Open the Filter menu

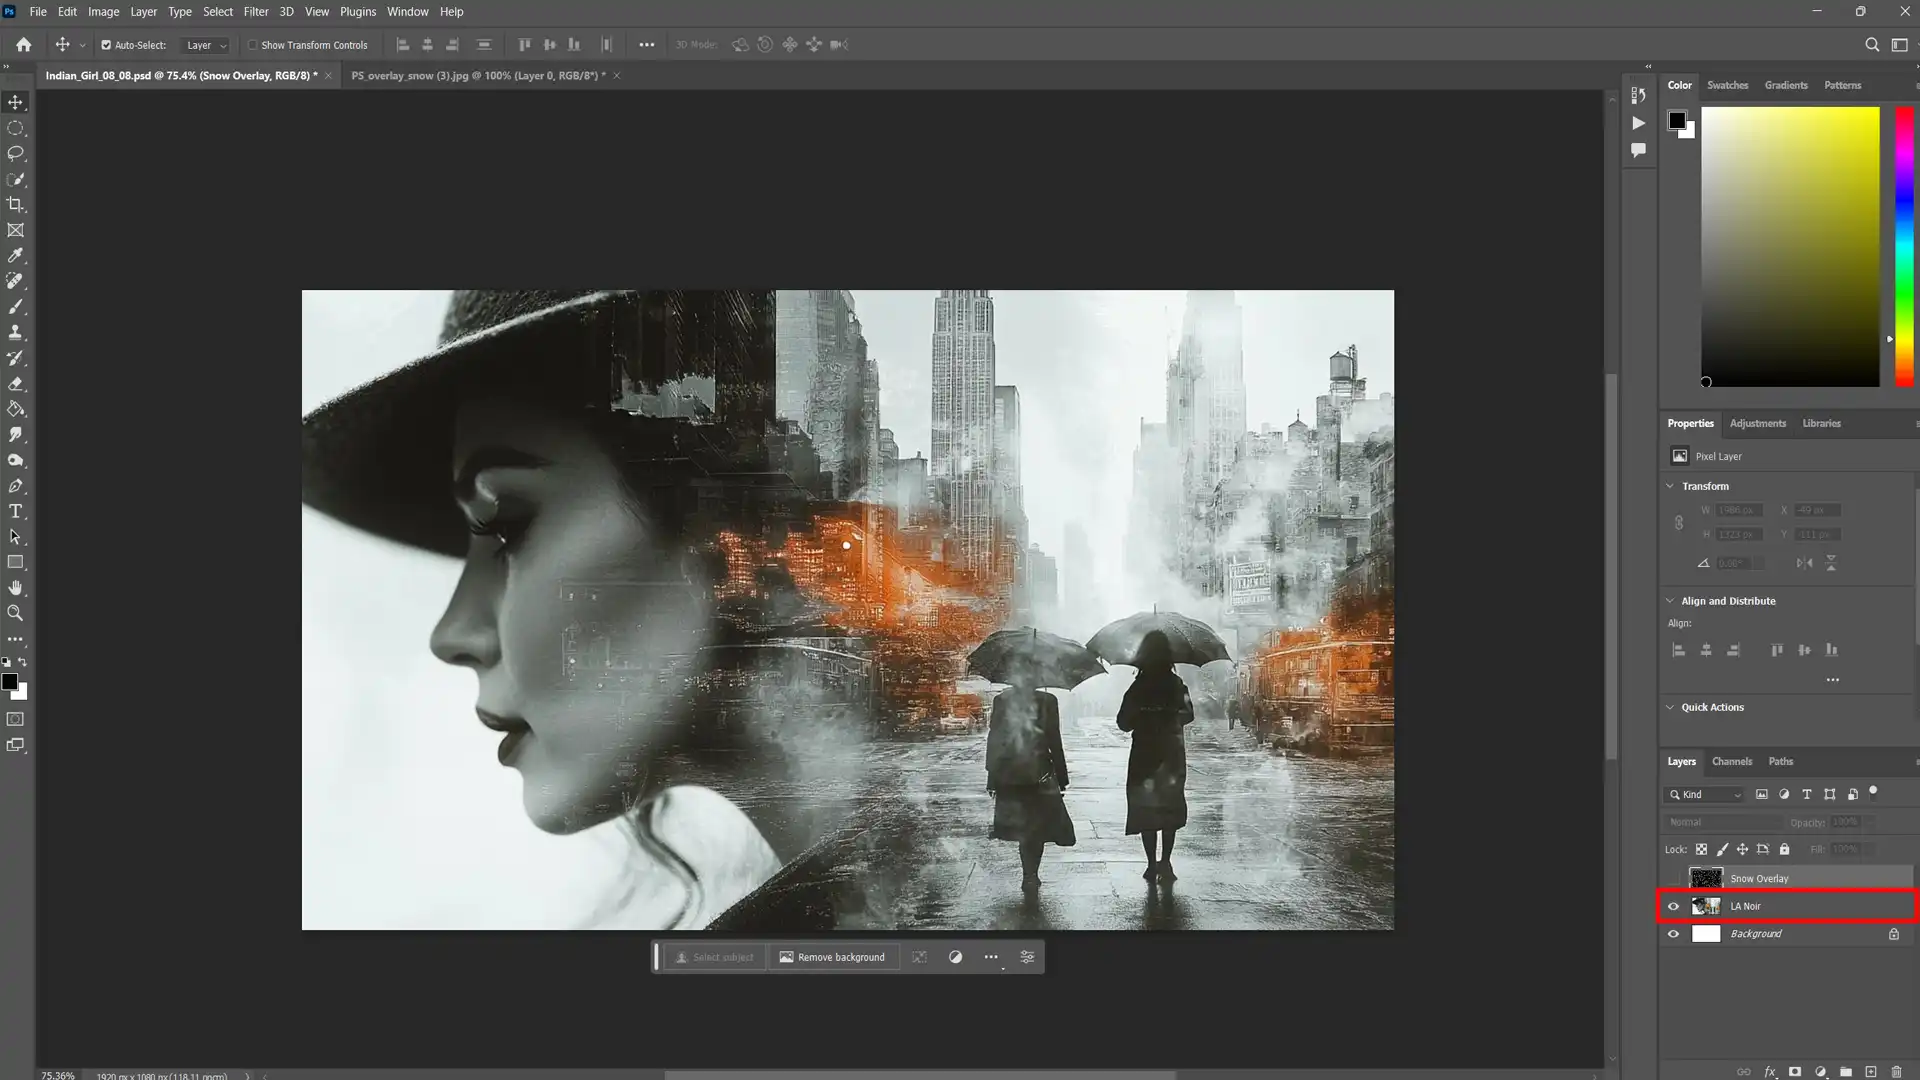pos(255,11)
